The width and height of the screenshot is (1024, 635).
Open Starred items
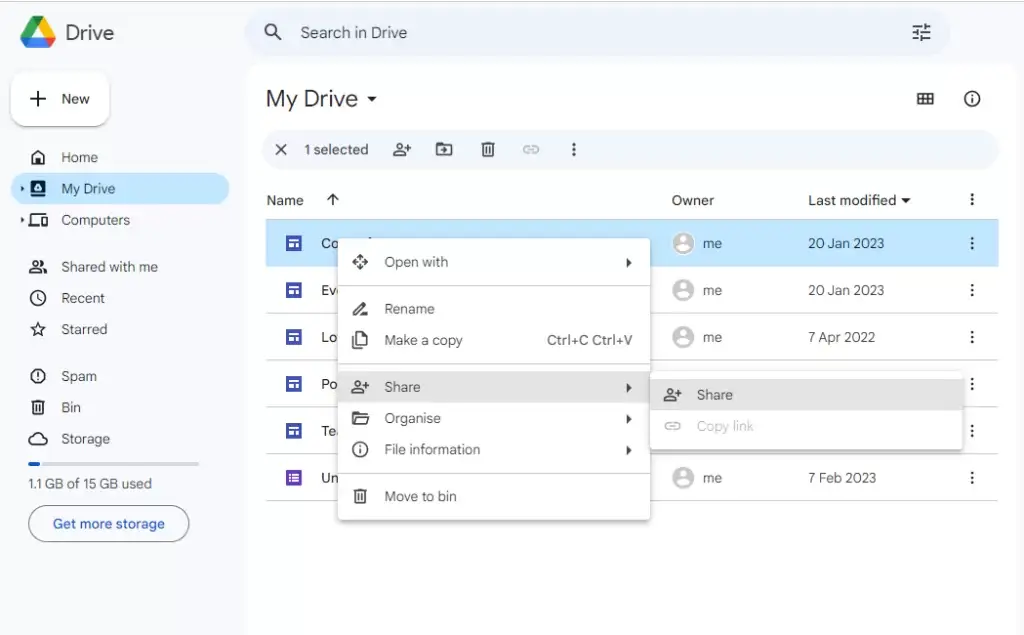coord(120,329)
